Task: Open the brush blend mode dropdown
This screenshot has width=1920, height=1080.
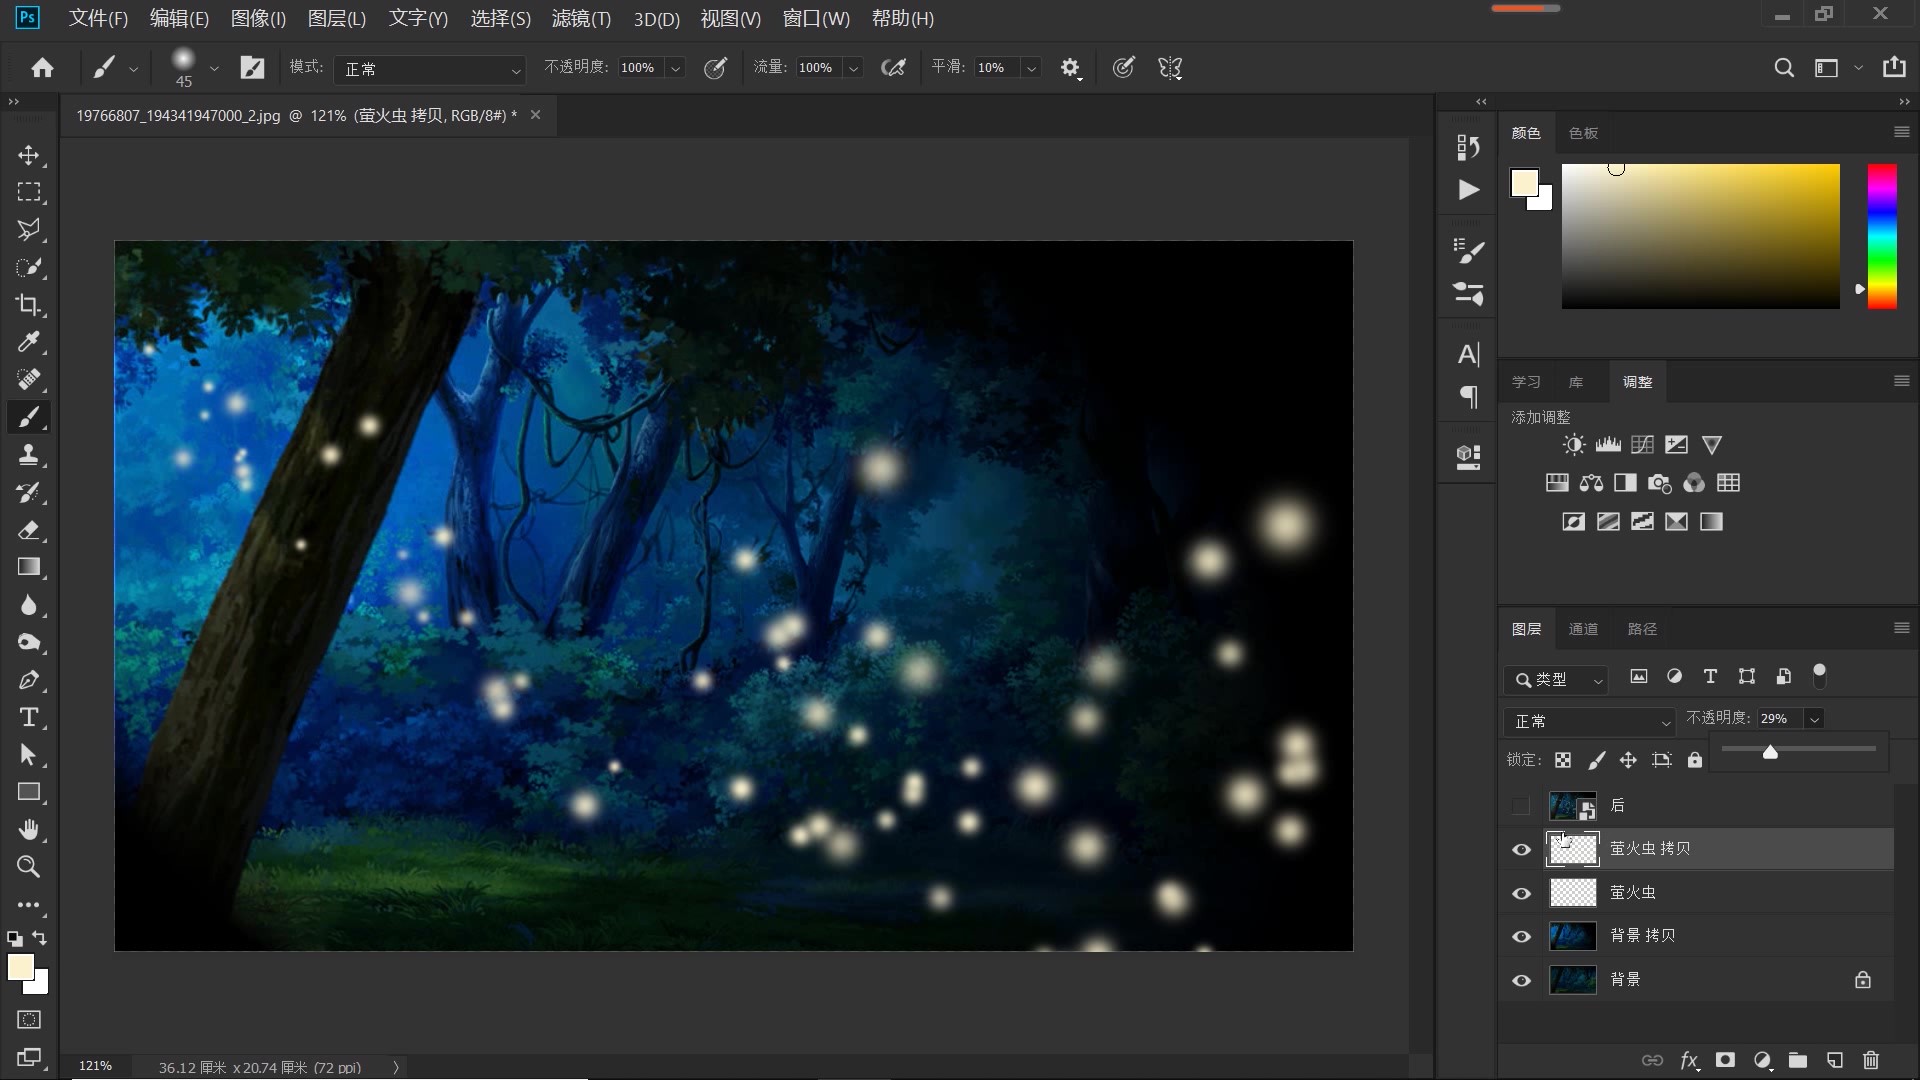Action: click(430, 69)
